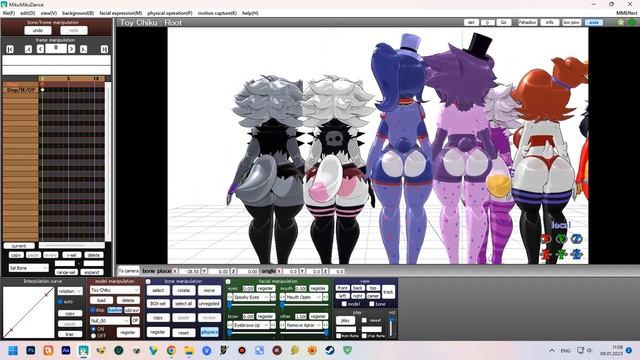Viewport: 640px width, 360px height.
Task: Click the red X move axis icon
Action: pyautogui.click(x=546, y=254)
